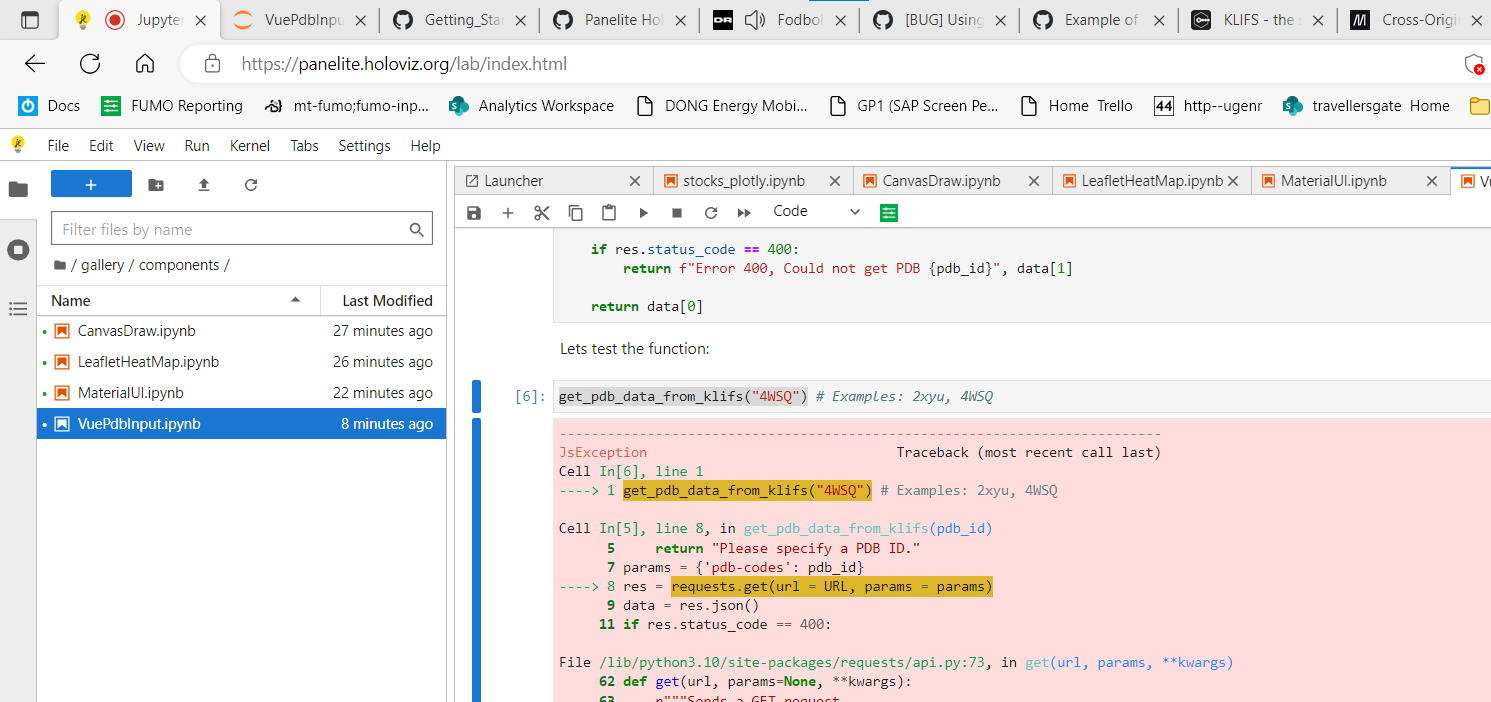Screen dimensions: 1491x702
Task: Click the address bar URL
Action: click(404, 64)
